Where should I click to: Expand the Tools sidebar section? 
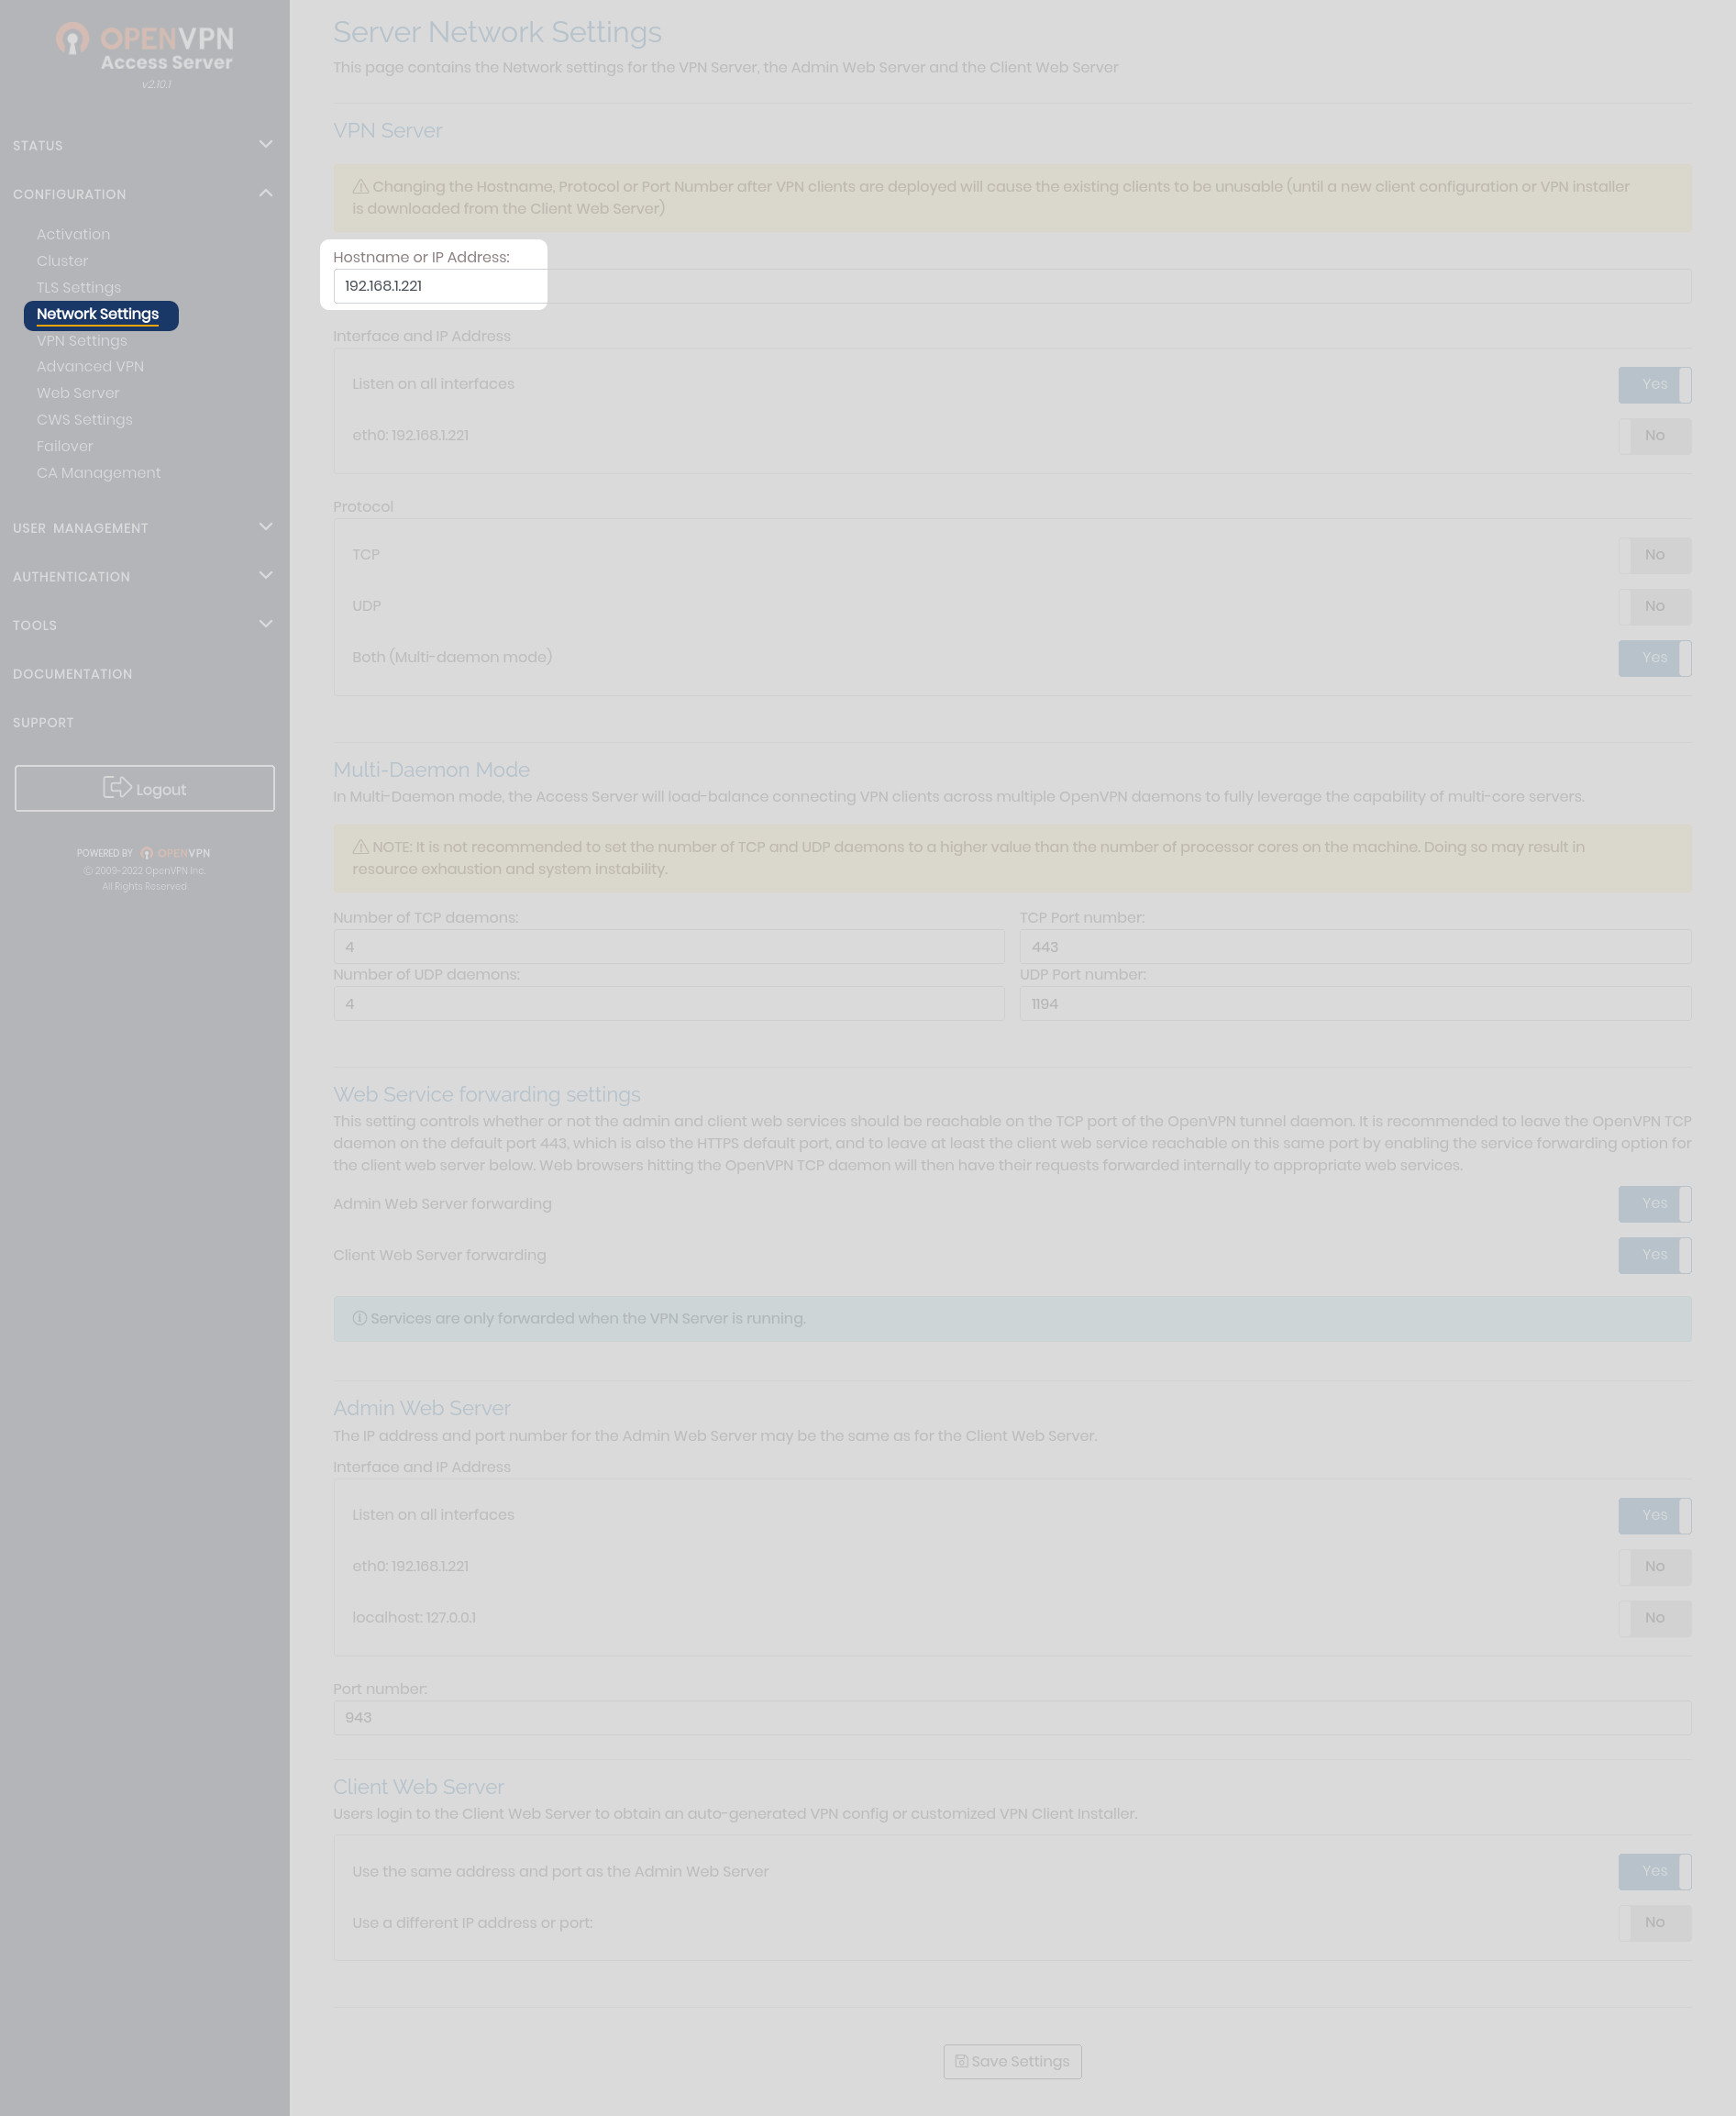[265, 624]
